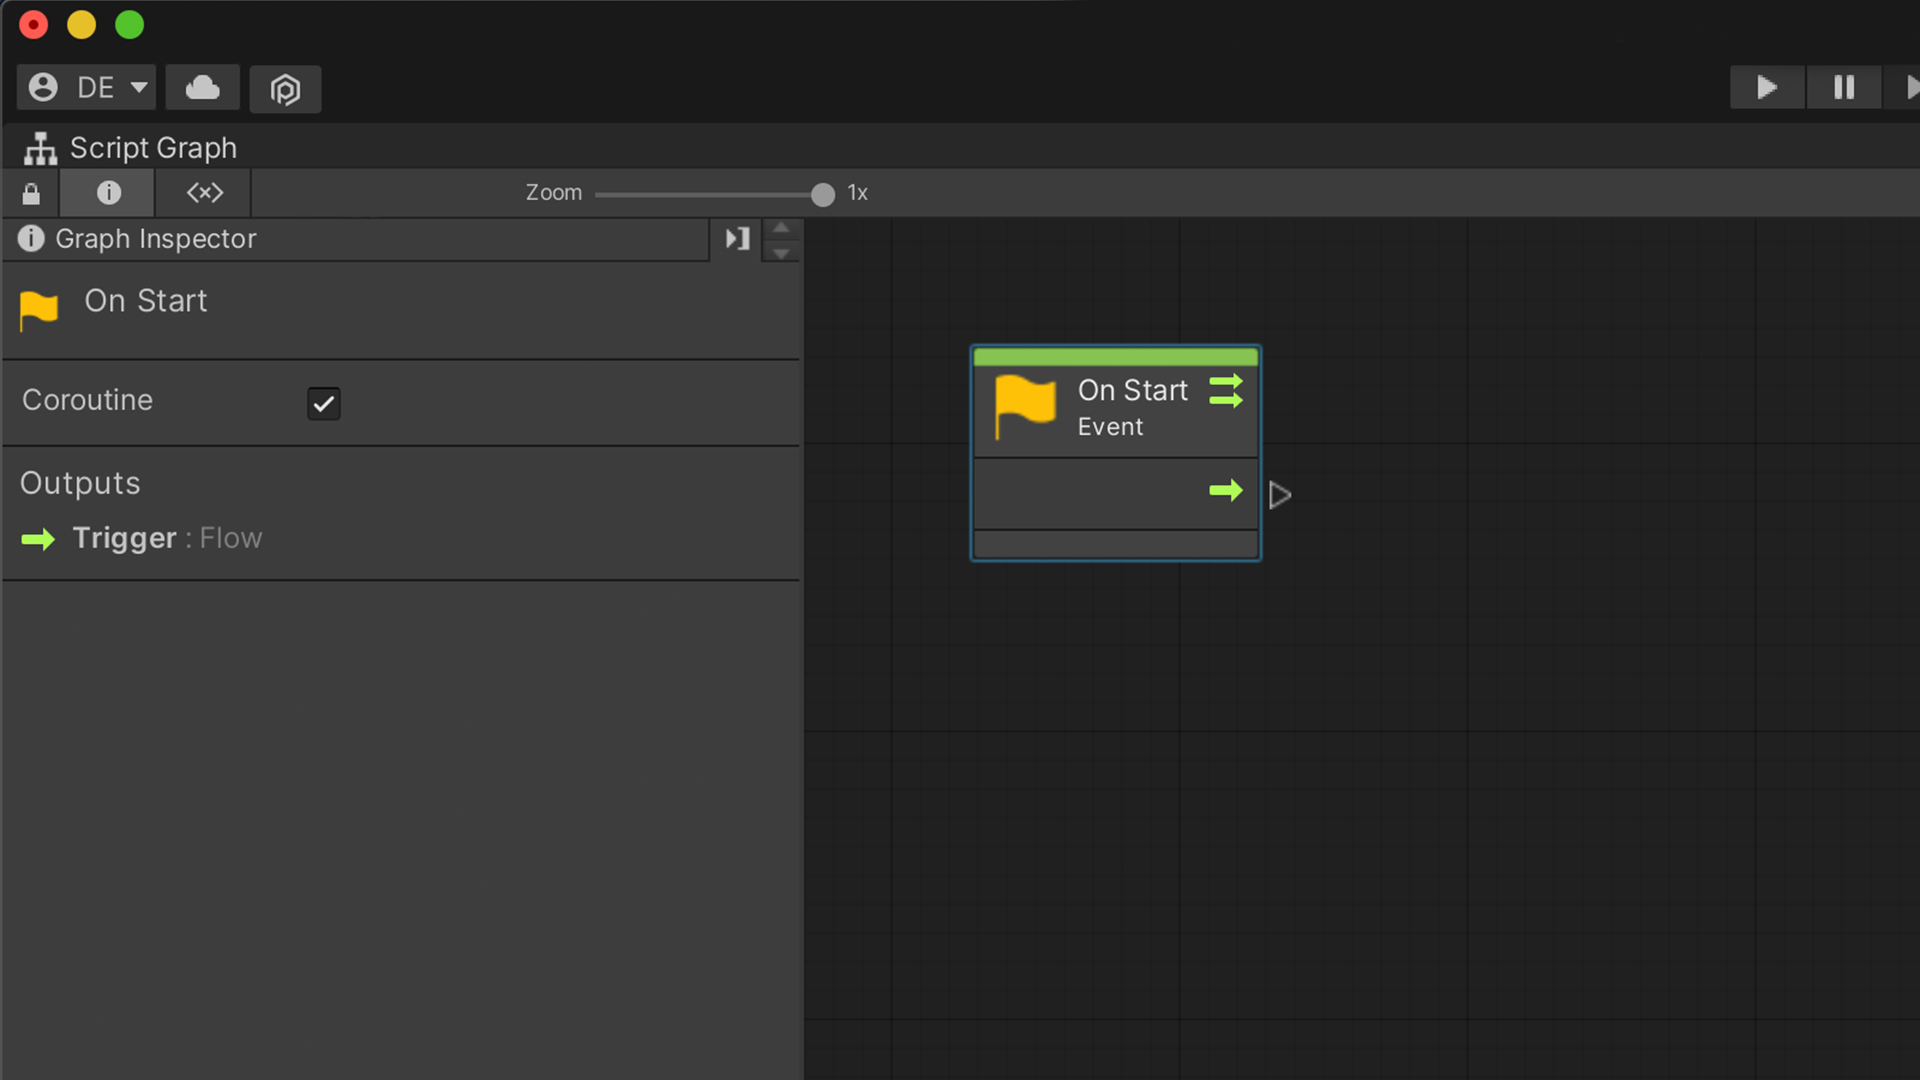The width and height of the screenshot is (1920, 1080).
Task: Click the up scroll arrow beside Graph Inspector
Action: click(782, 228)
